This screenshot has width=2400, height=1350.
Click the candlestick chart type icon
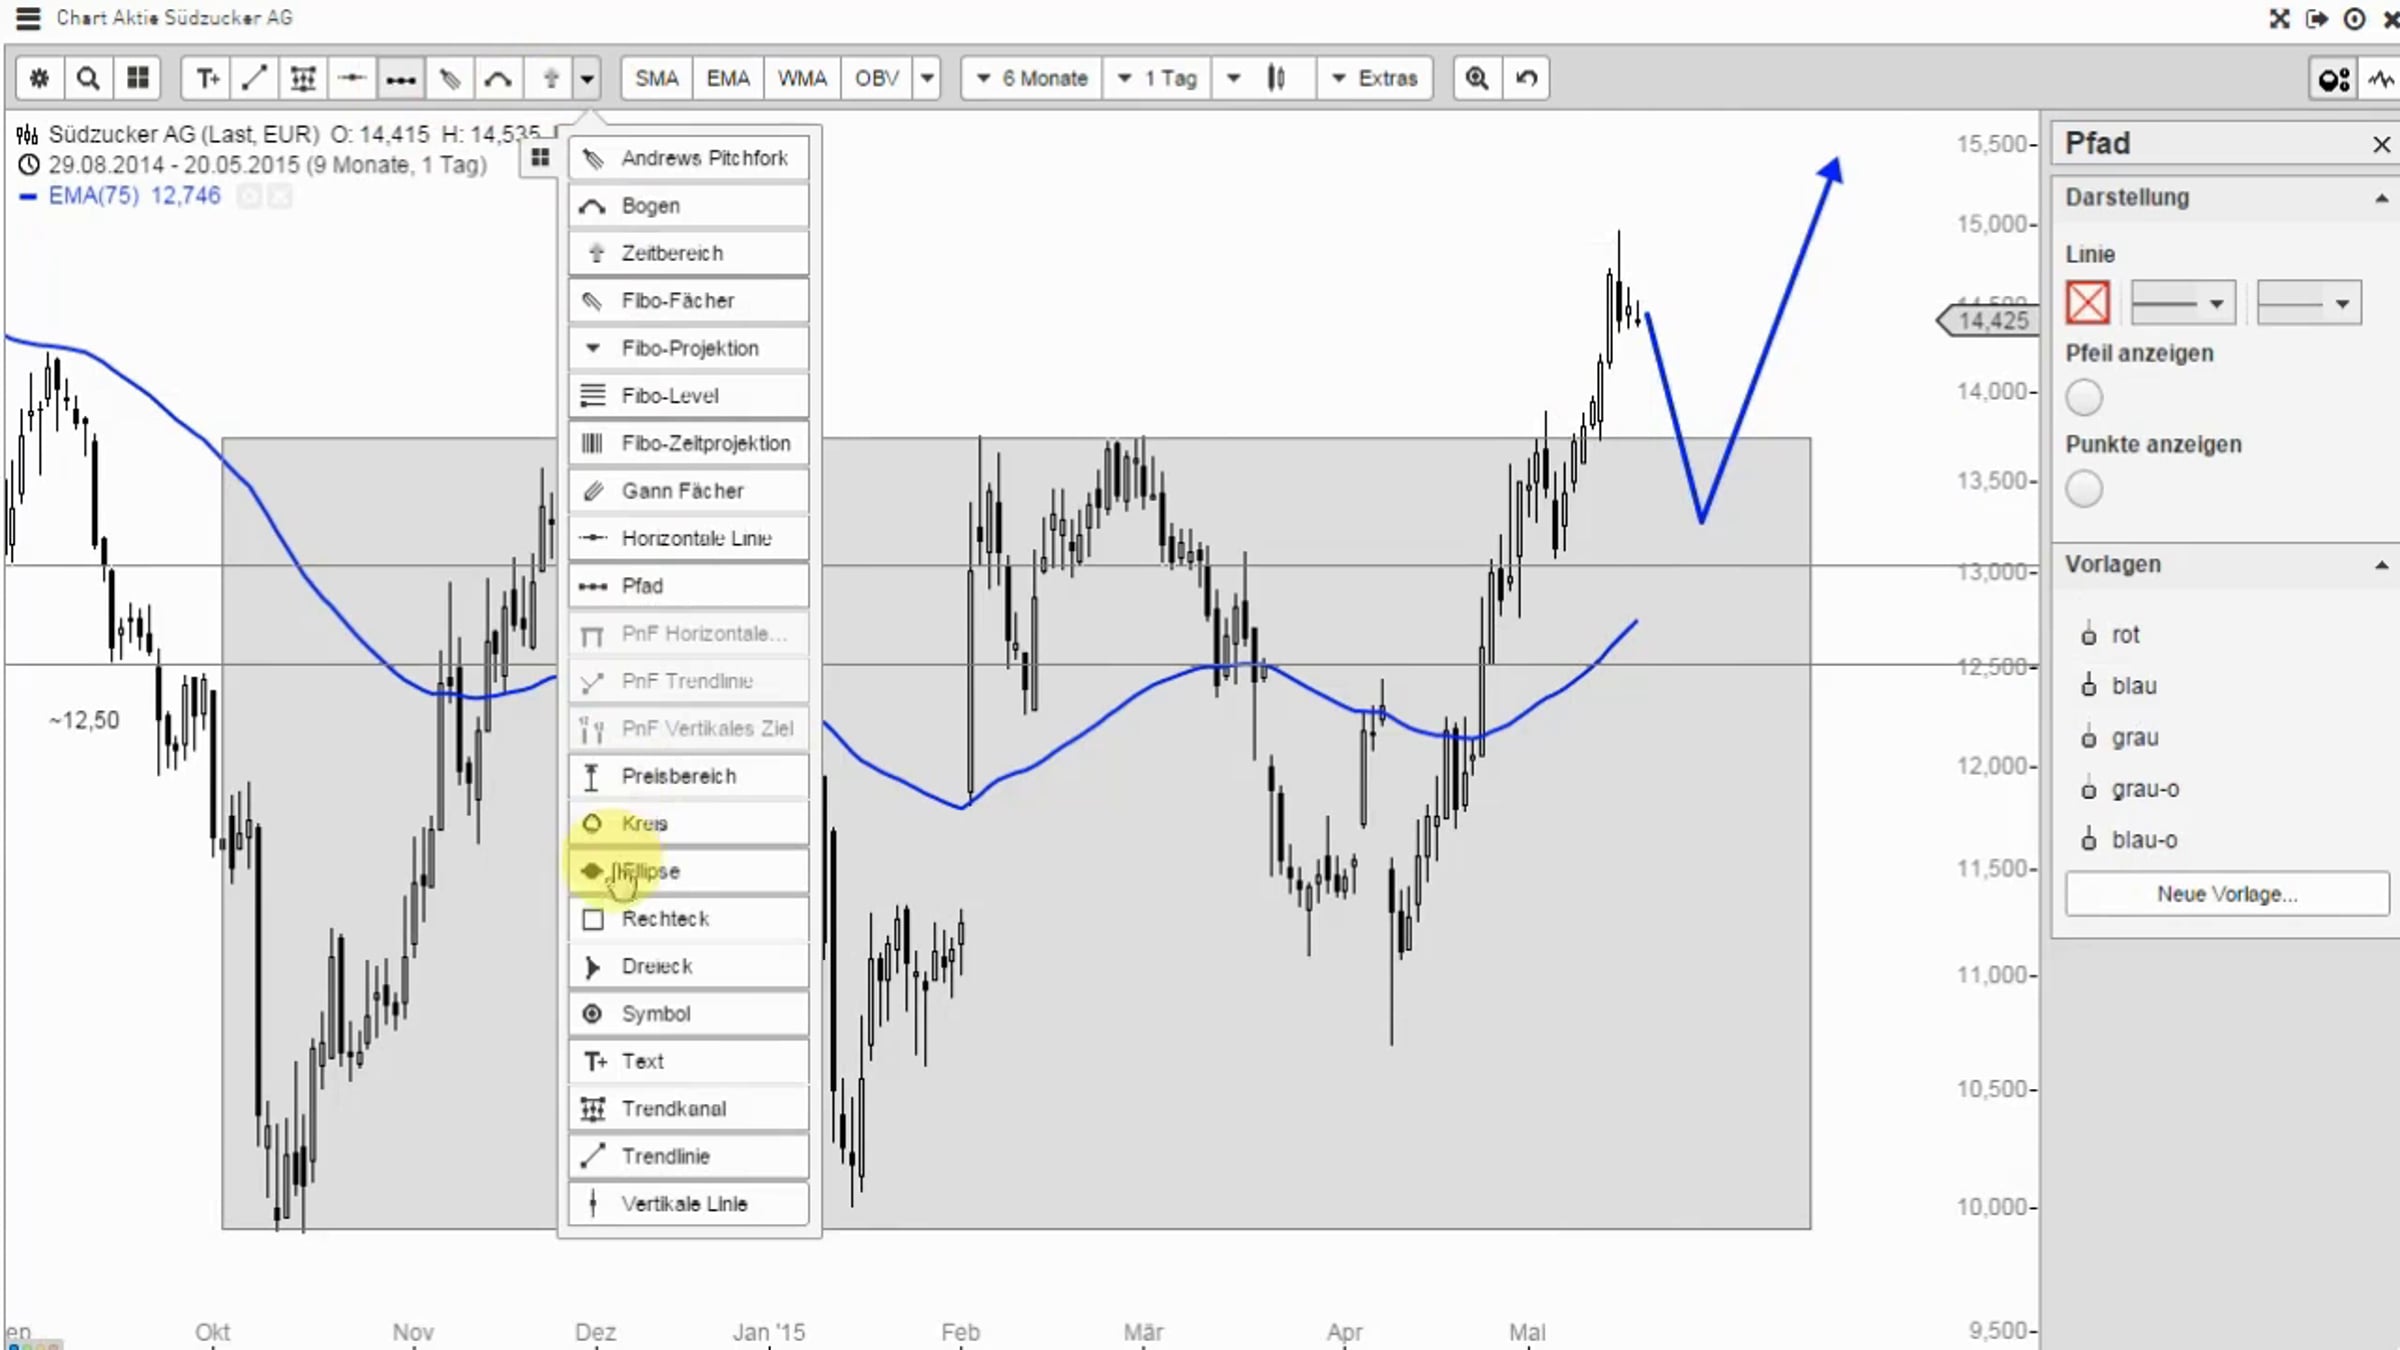[1276, 78]
